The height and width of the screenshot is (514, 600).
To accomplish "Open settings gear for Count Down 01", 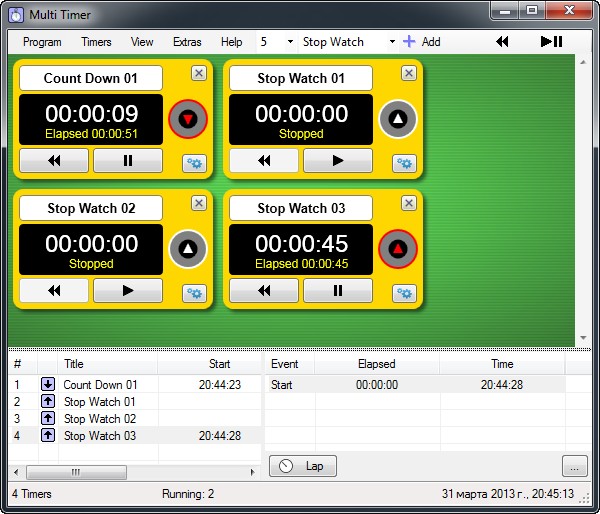I will [x=195, y=163].
